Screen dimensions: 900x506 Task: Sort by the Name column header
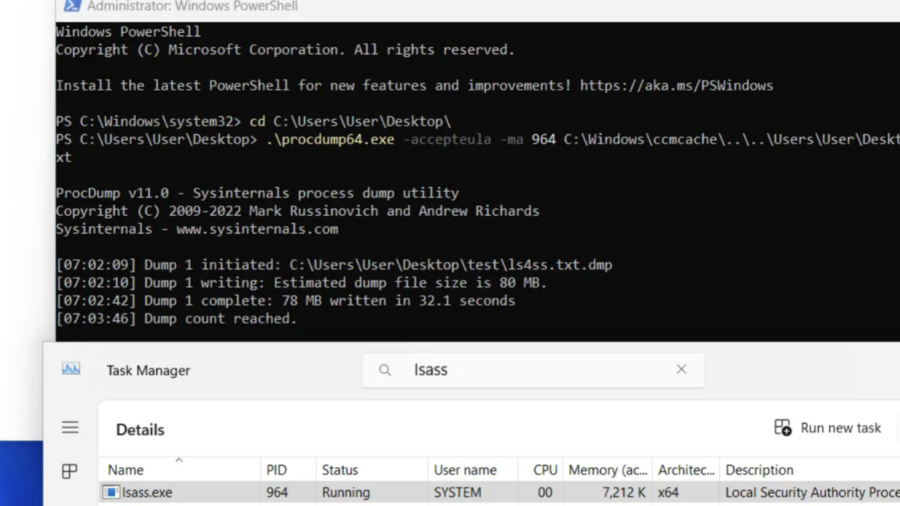tap(179, 470)
